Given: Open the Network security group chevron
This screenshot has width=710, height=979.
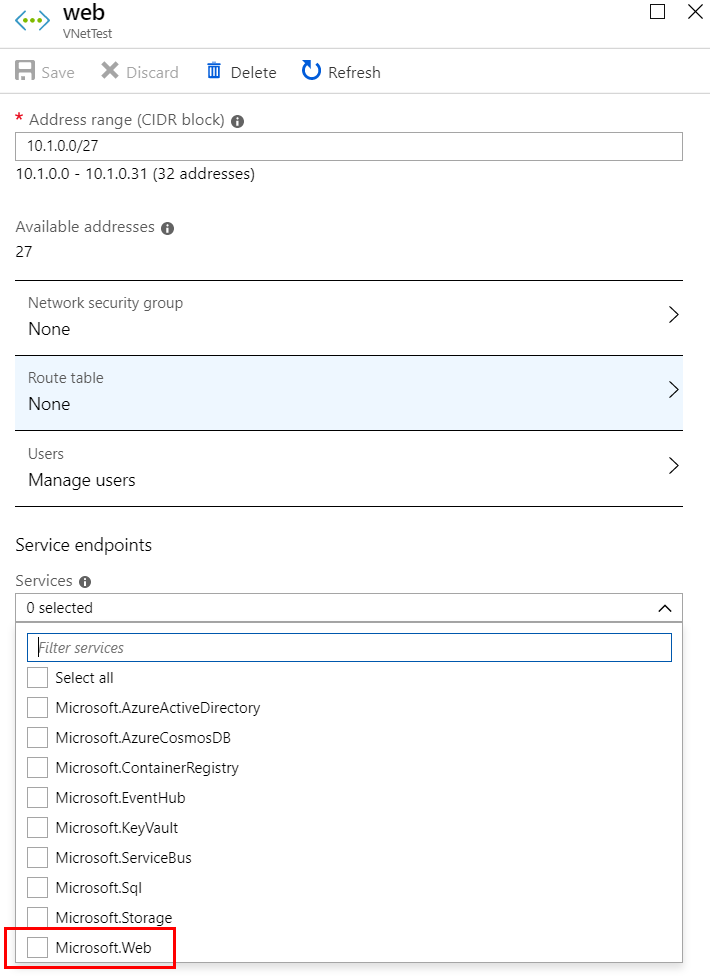Looking at the screenshot, I should tap(673, 315).
